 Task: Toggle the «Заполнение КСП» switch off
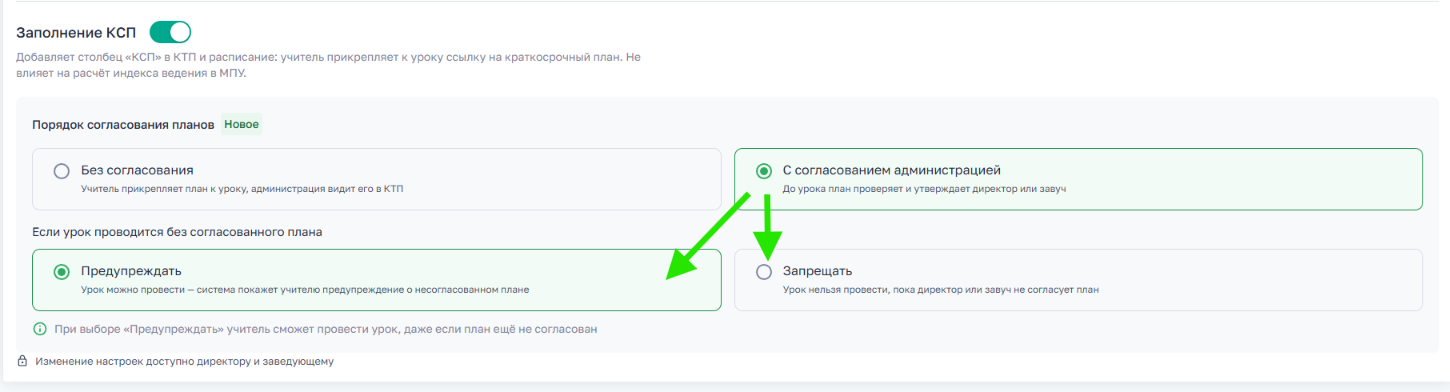(x=170, y=33)
